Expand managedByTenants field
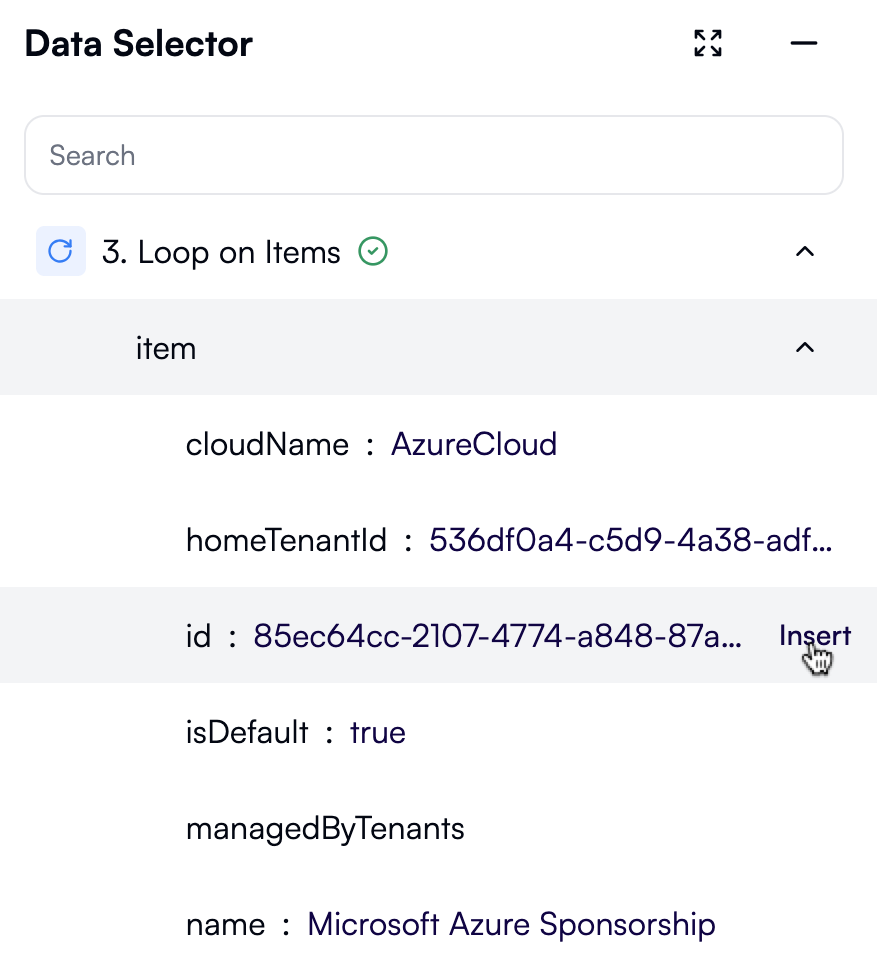Screen dimensions: 877x958 [324, 828]
